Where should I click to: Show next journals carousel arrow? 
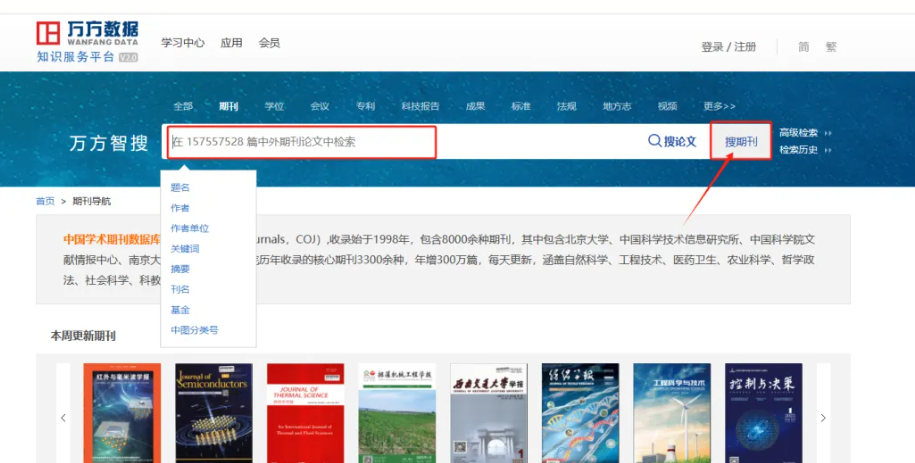tap(823, 417)
